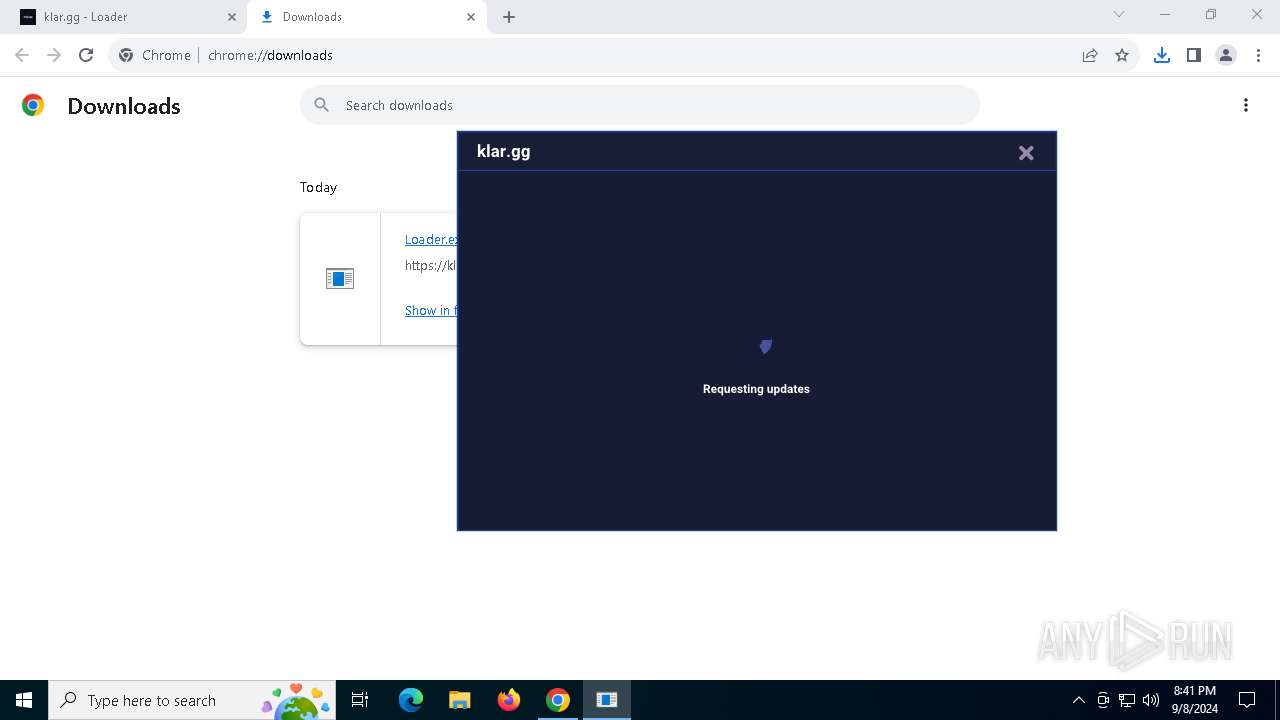1280x720 pixels.
Task: Go back to the previous page
Action: (x=22, y=55)
